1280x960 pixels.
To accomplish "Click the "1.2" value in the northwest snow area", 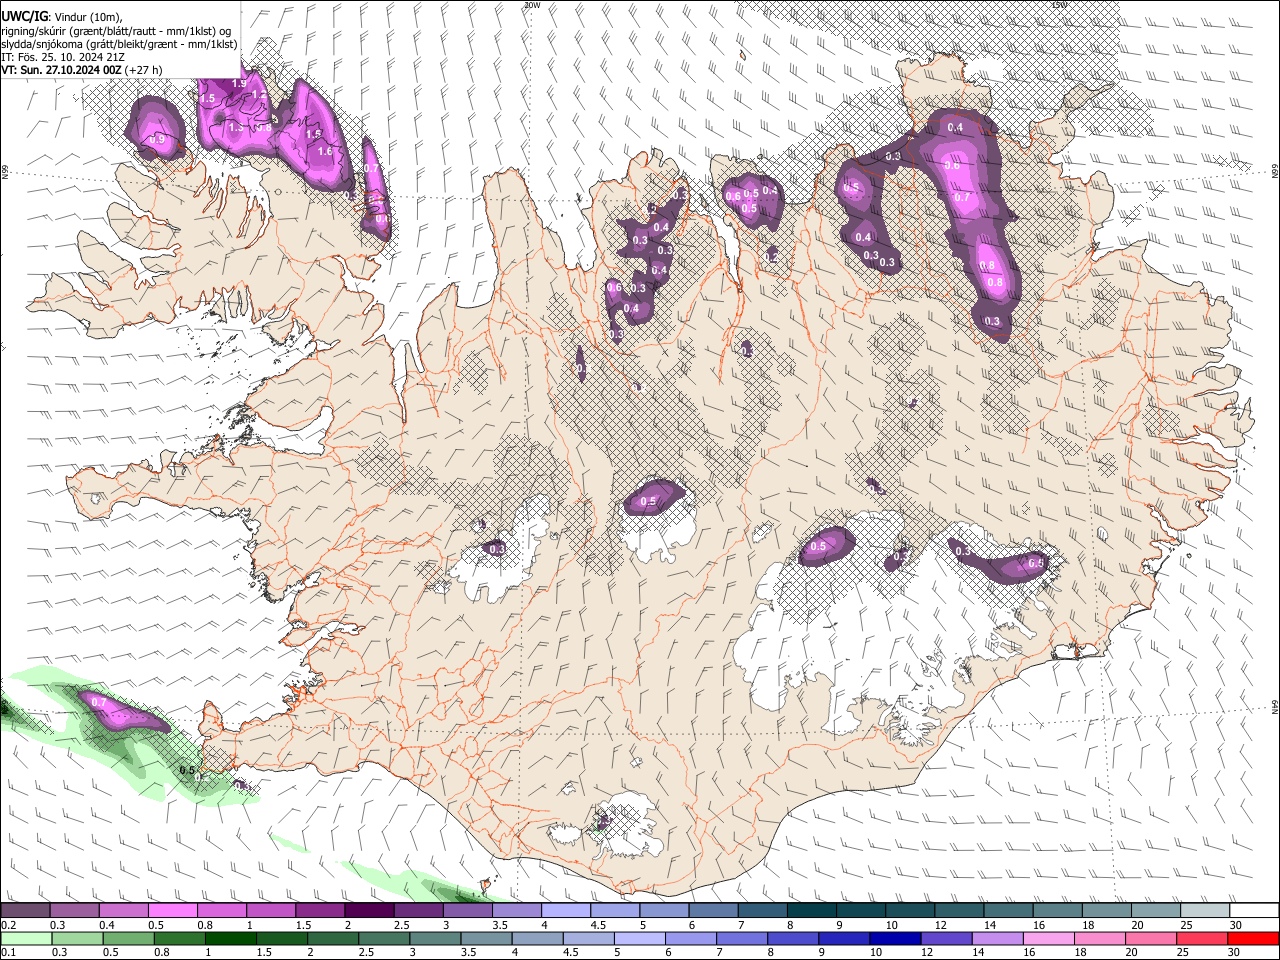I will click(x=257, y=95).
